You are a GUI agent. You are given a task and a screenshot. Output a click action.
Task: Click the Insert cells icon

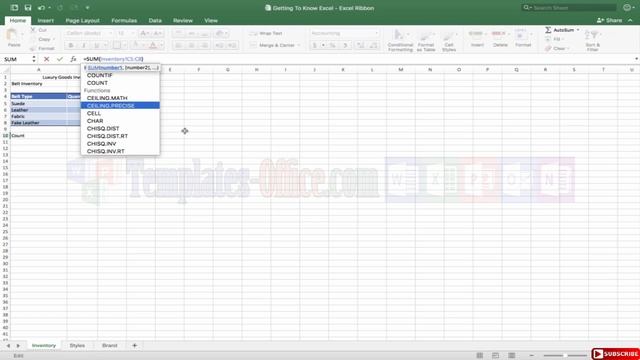477,34
